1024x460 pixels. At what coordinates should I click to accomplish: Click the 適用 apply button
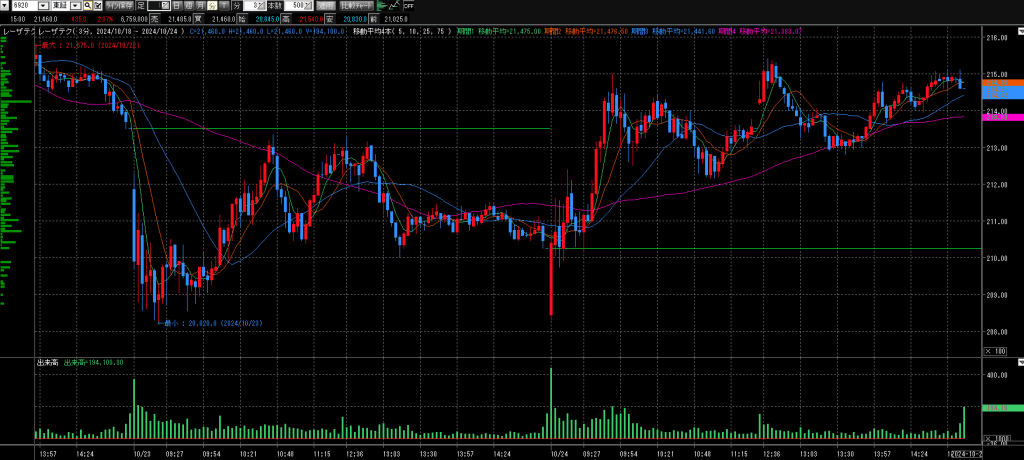326,6
